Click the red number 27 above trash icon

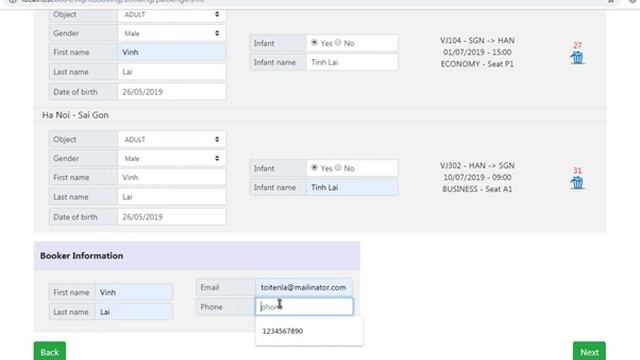(577, 45)
